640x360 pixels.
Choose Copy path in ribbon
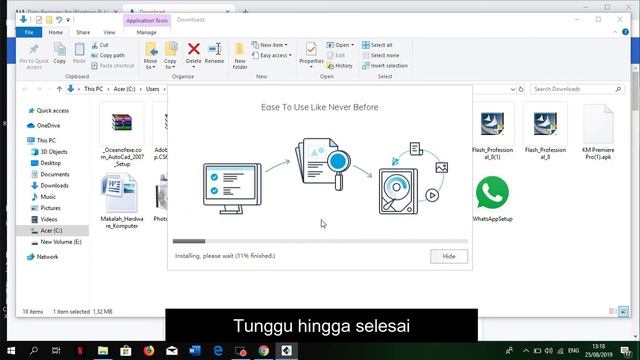click(x=108, y=55)
